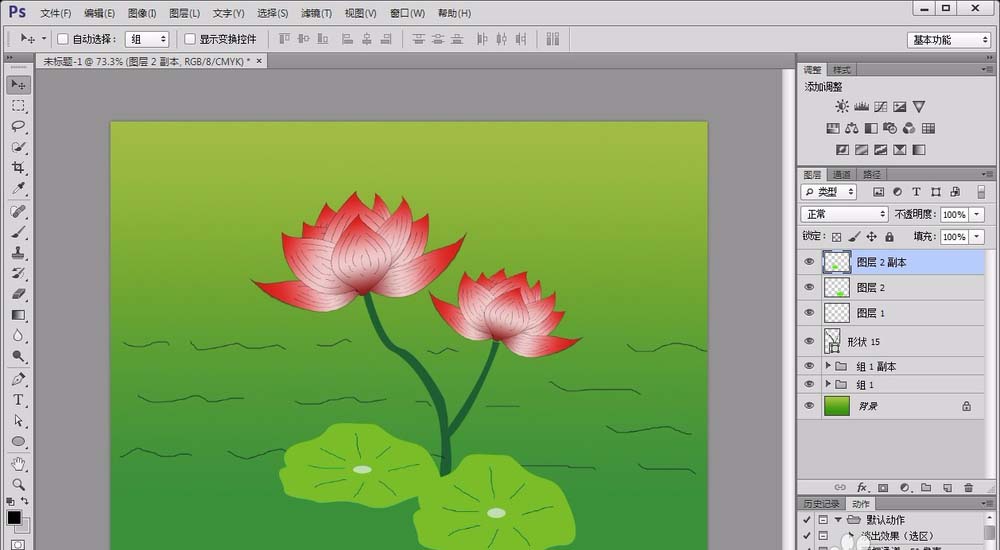Select the Zoom tool
The height and width of the screenshot is (550, 1000).
(x=18, y=484)
